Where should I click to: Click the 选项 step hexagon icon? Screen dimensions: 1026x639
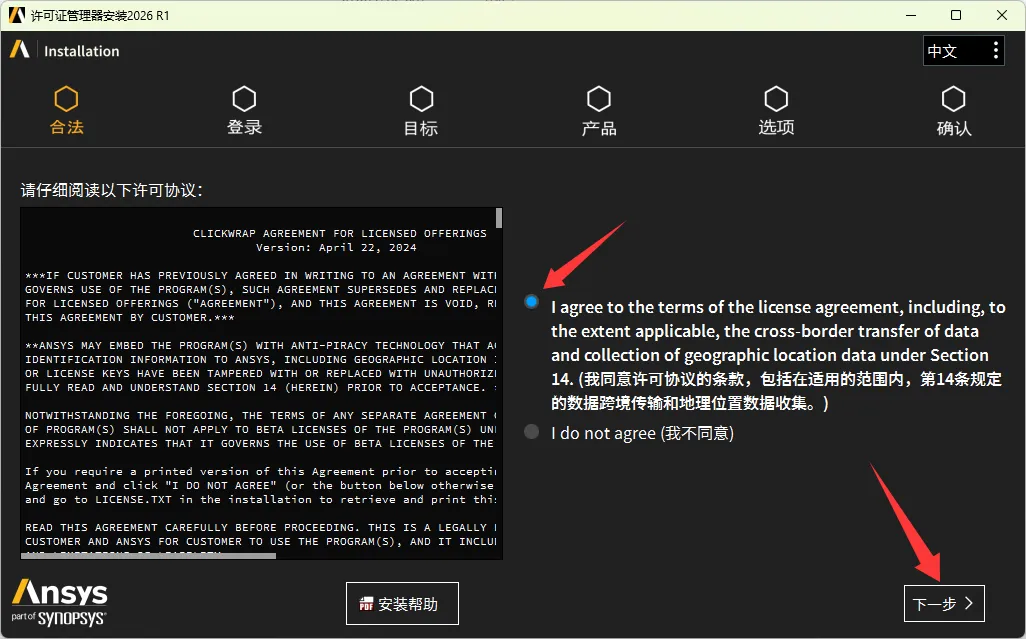point(776,99)
